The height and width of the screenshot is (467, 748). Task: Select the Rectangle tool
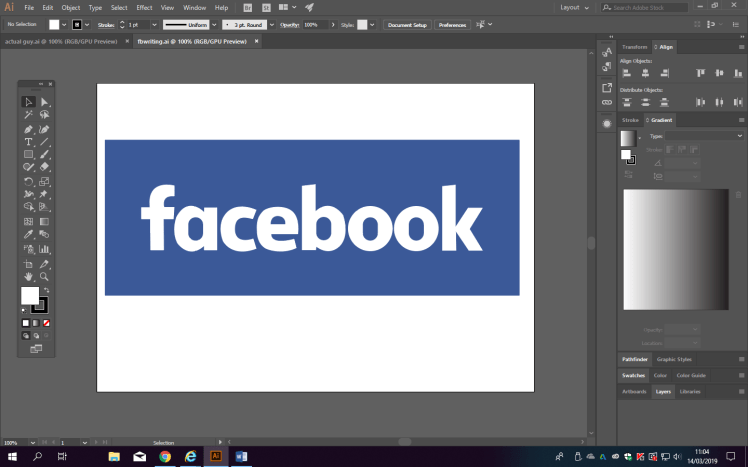(28, 154)
